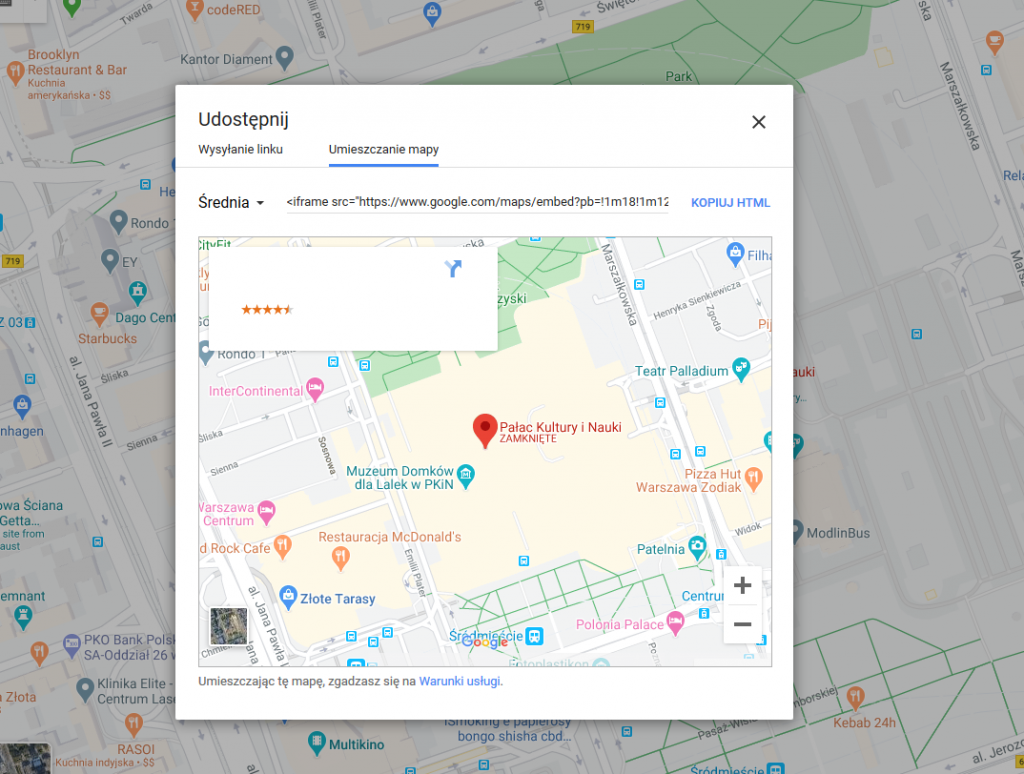The image size is (1024, 774).
Task: Click KOPIUJ HTML button
Action: [x=730, y=202]
